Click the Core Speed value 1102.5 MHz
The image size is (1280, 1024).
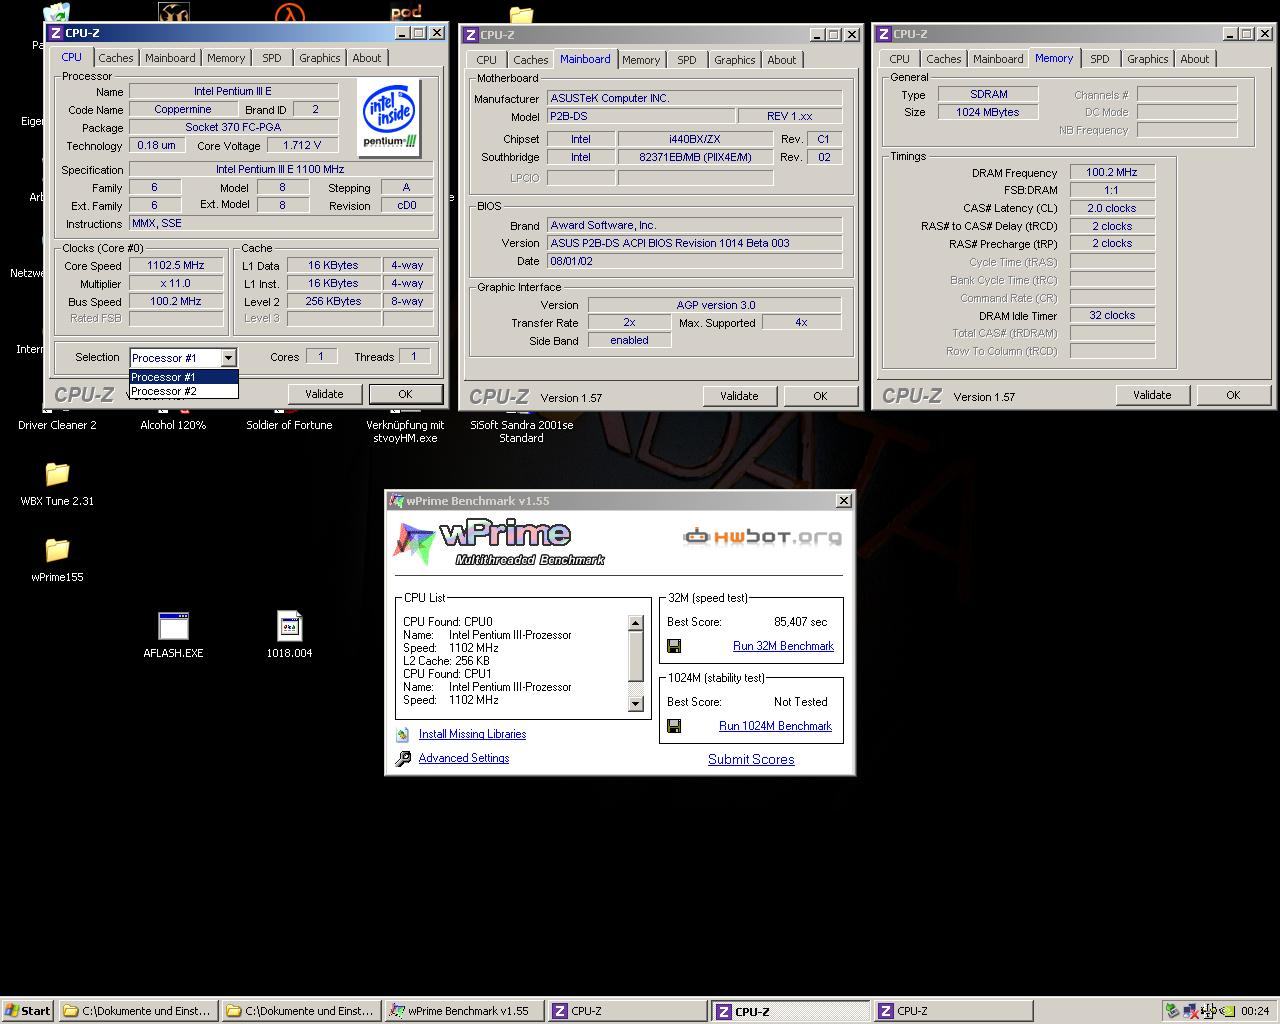click(176, 266)
